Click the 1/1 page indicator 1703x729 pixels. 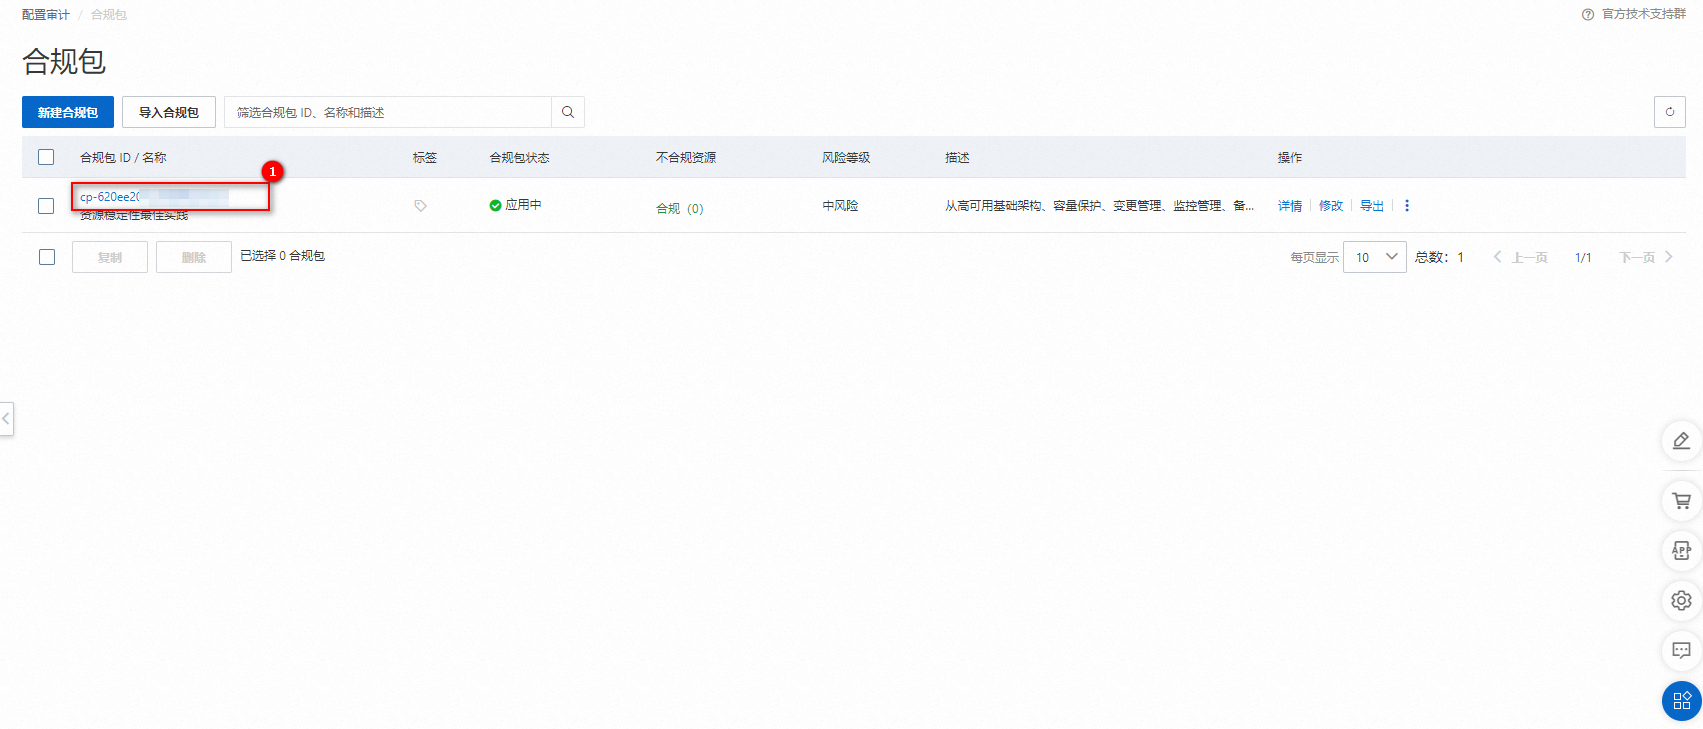pos(1583,257)
